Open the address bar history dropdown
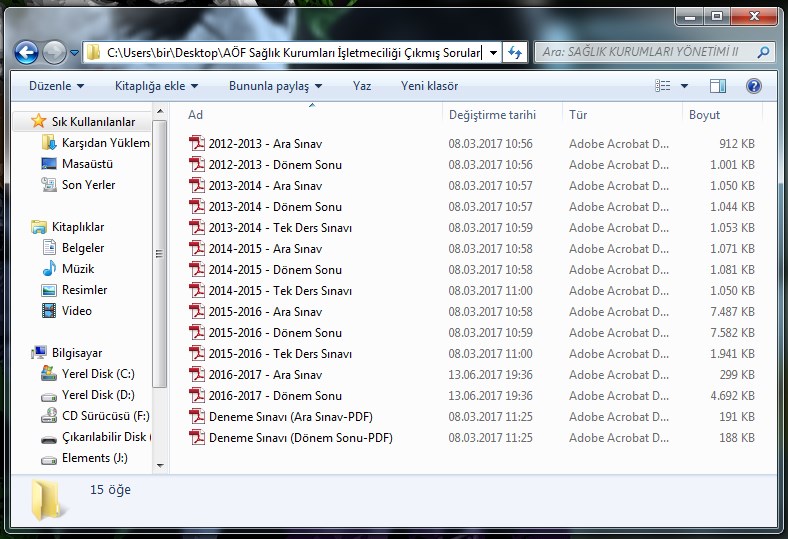The image size is (788, 539). click(494, 52)
